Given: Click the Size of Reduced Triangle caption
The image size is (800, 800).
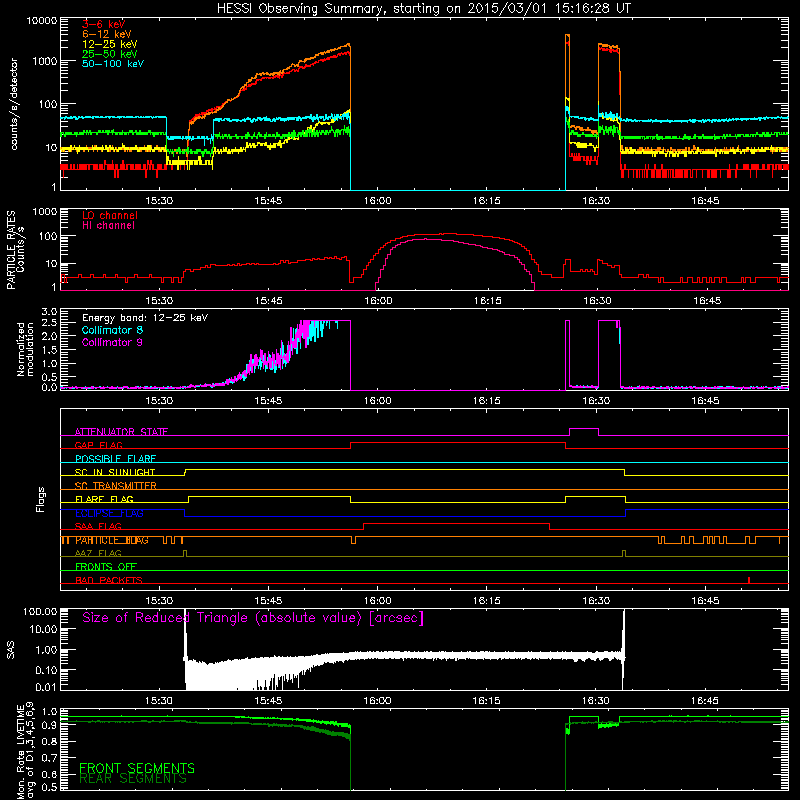Looking at the screenshot, I should [253, 618].
